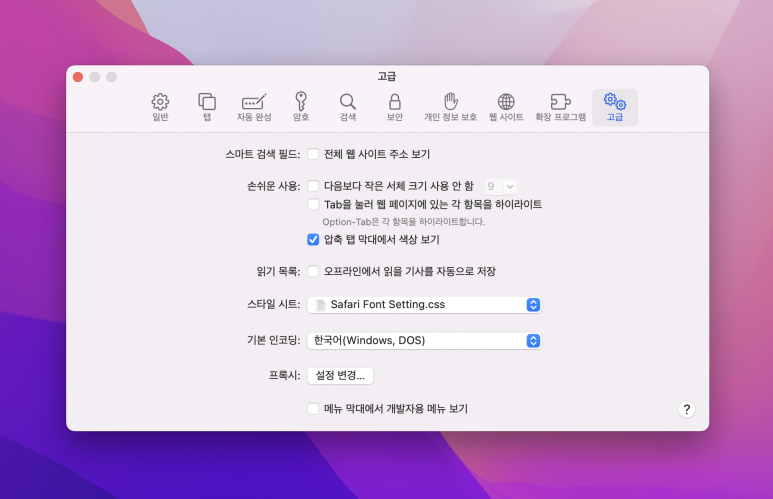Click the Option-Tab은 각 항목을 하이라이트합니다 hint text
Viewport: 773px width, 499px height.
click(404, 222)
